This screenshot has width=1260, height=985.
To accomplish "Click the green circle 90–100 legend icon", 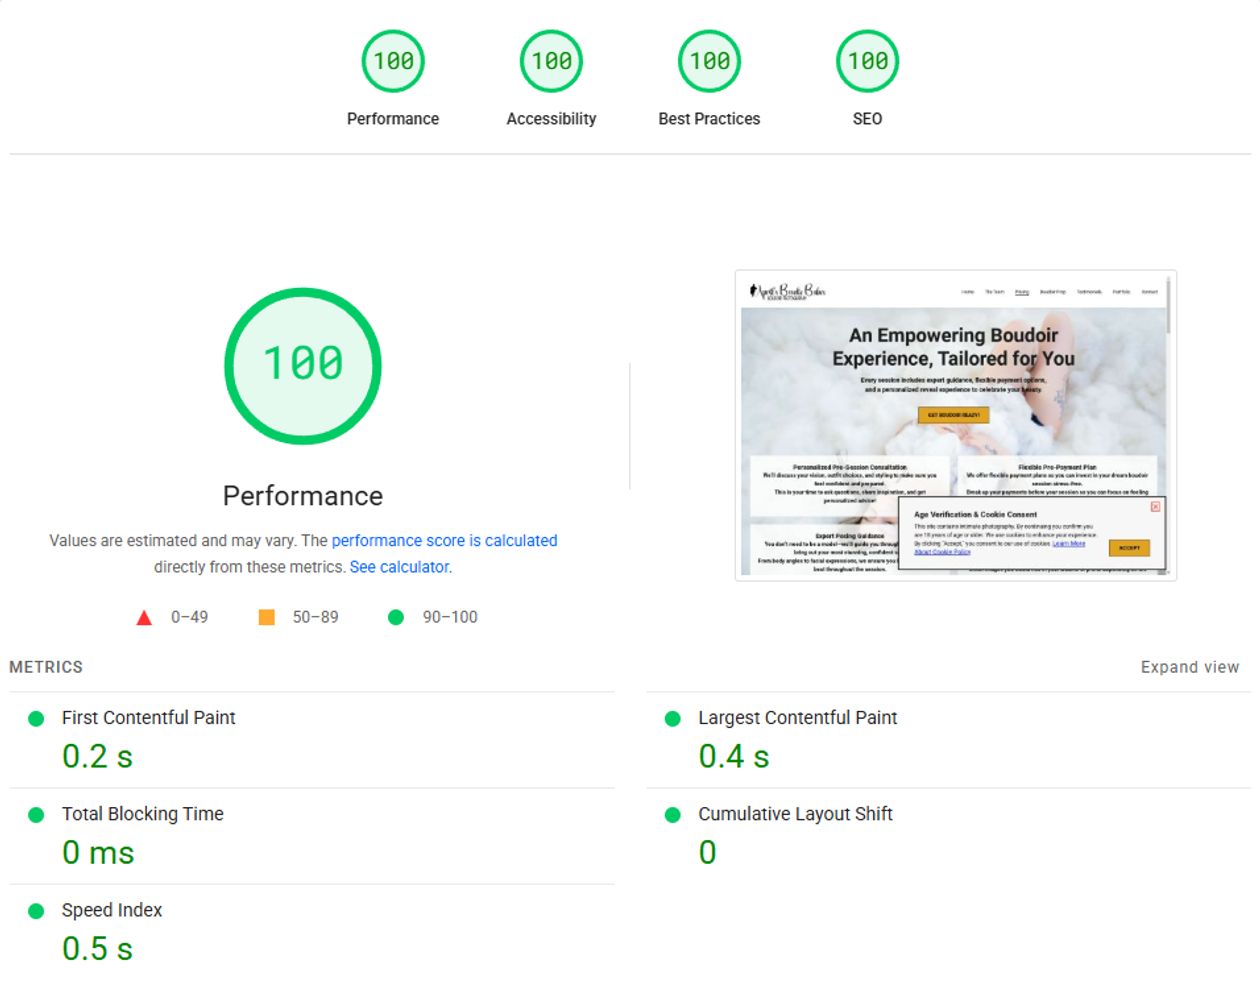I will coord(396,617).
